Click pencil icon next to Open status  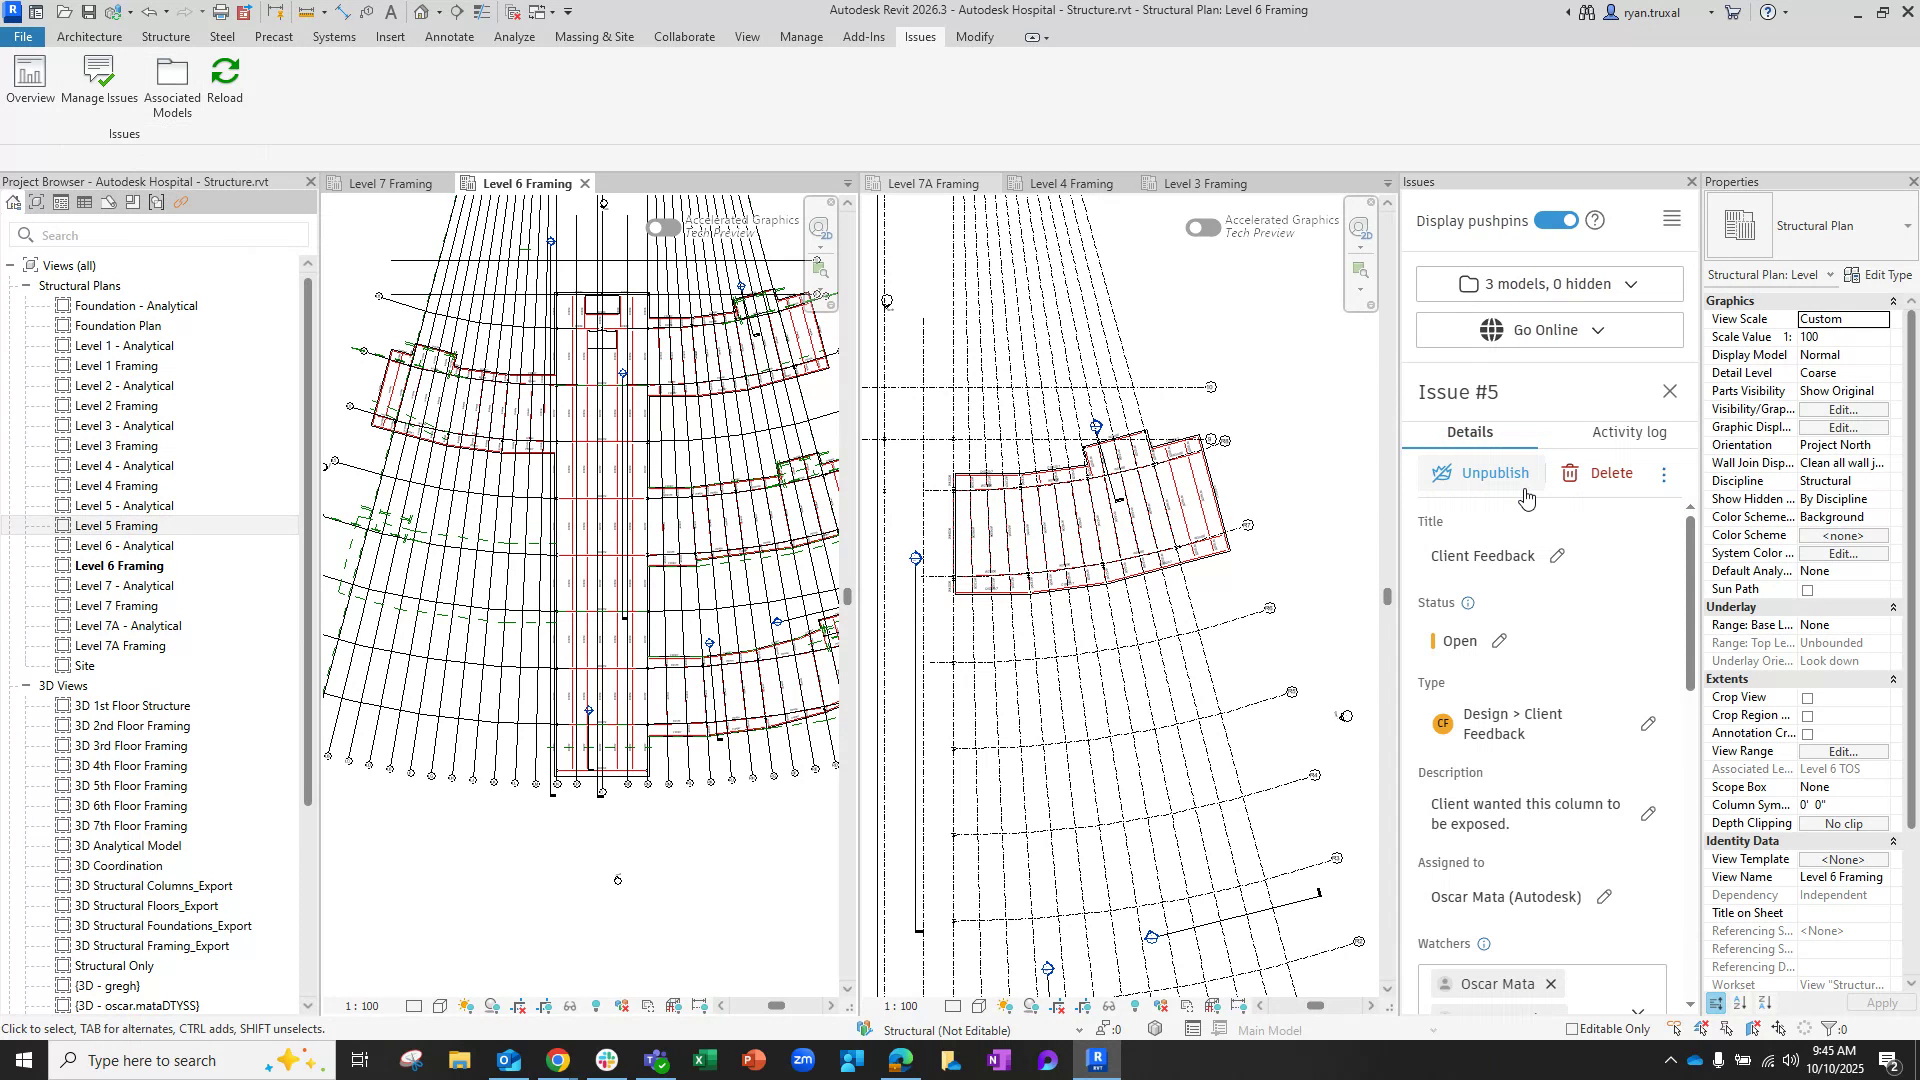[x=1499, y=641]
